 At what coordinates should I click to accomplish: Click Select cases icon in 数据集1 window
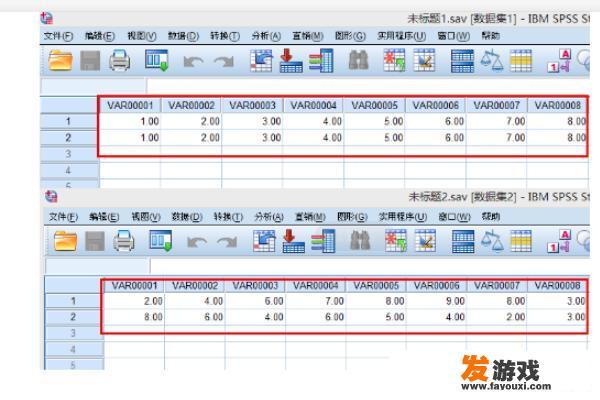(x=521, y=61)
